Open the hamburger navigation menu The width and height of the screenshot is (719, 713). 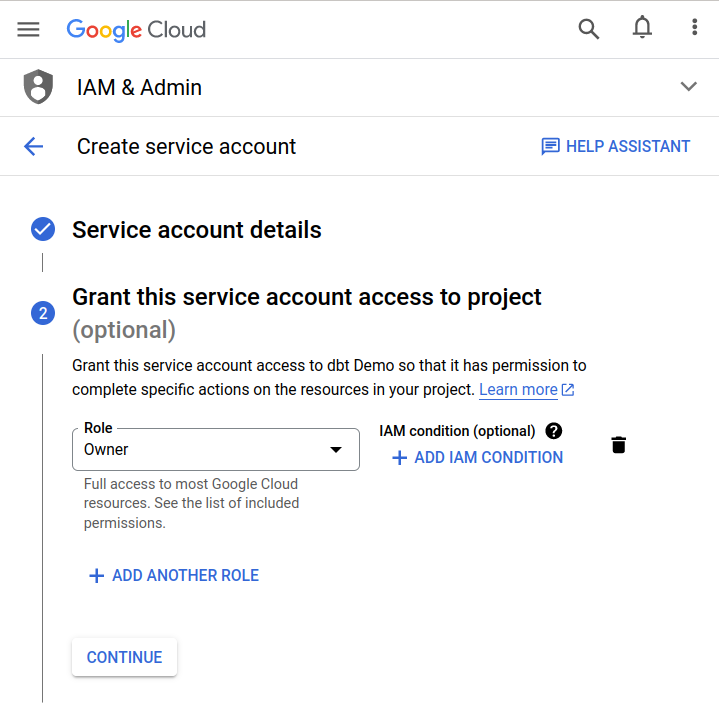pos(29,29)
